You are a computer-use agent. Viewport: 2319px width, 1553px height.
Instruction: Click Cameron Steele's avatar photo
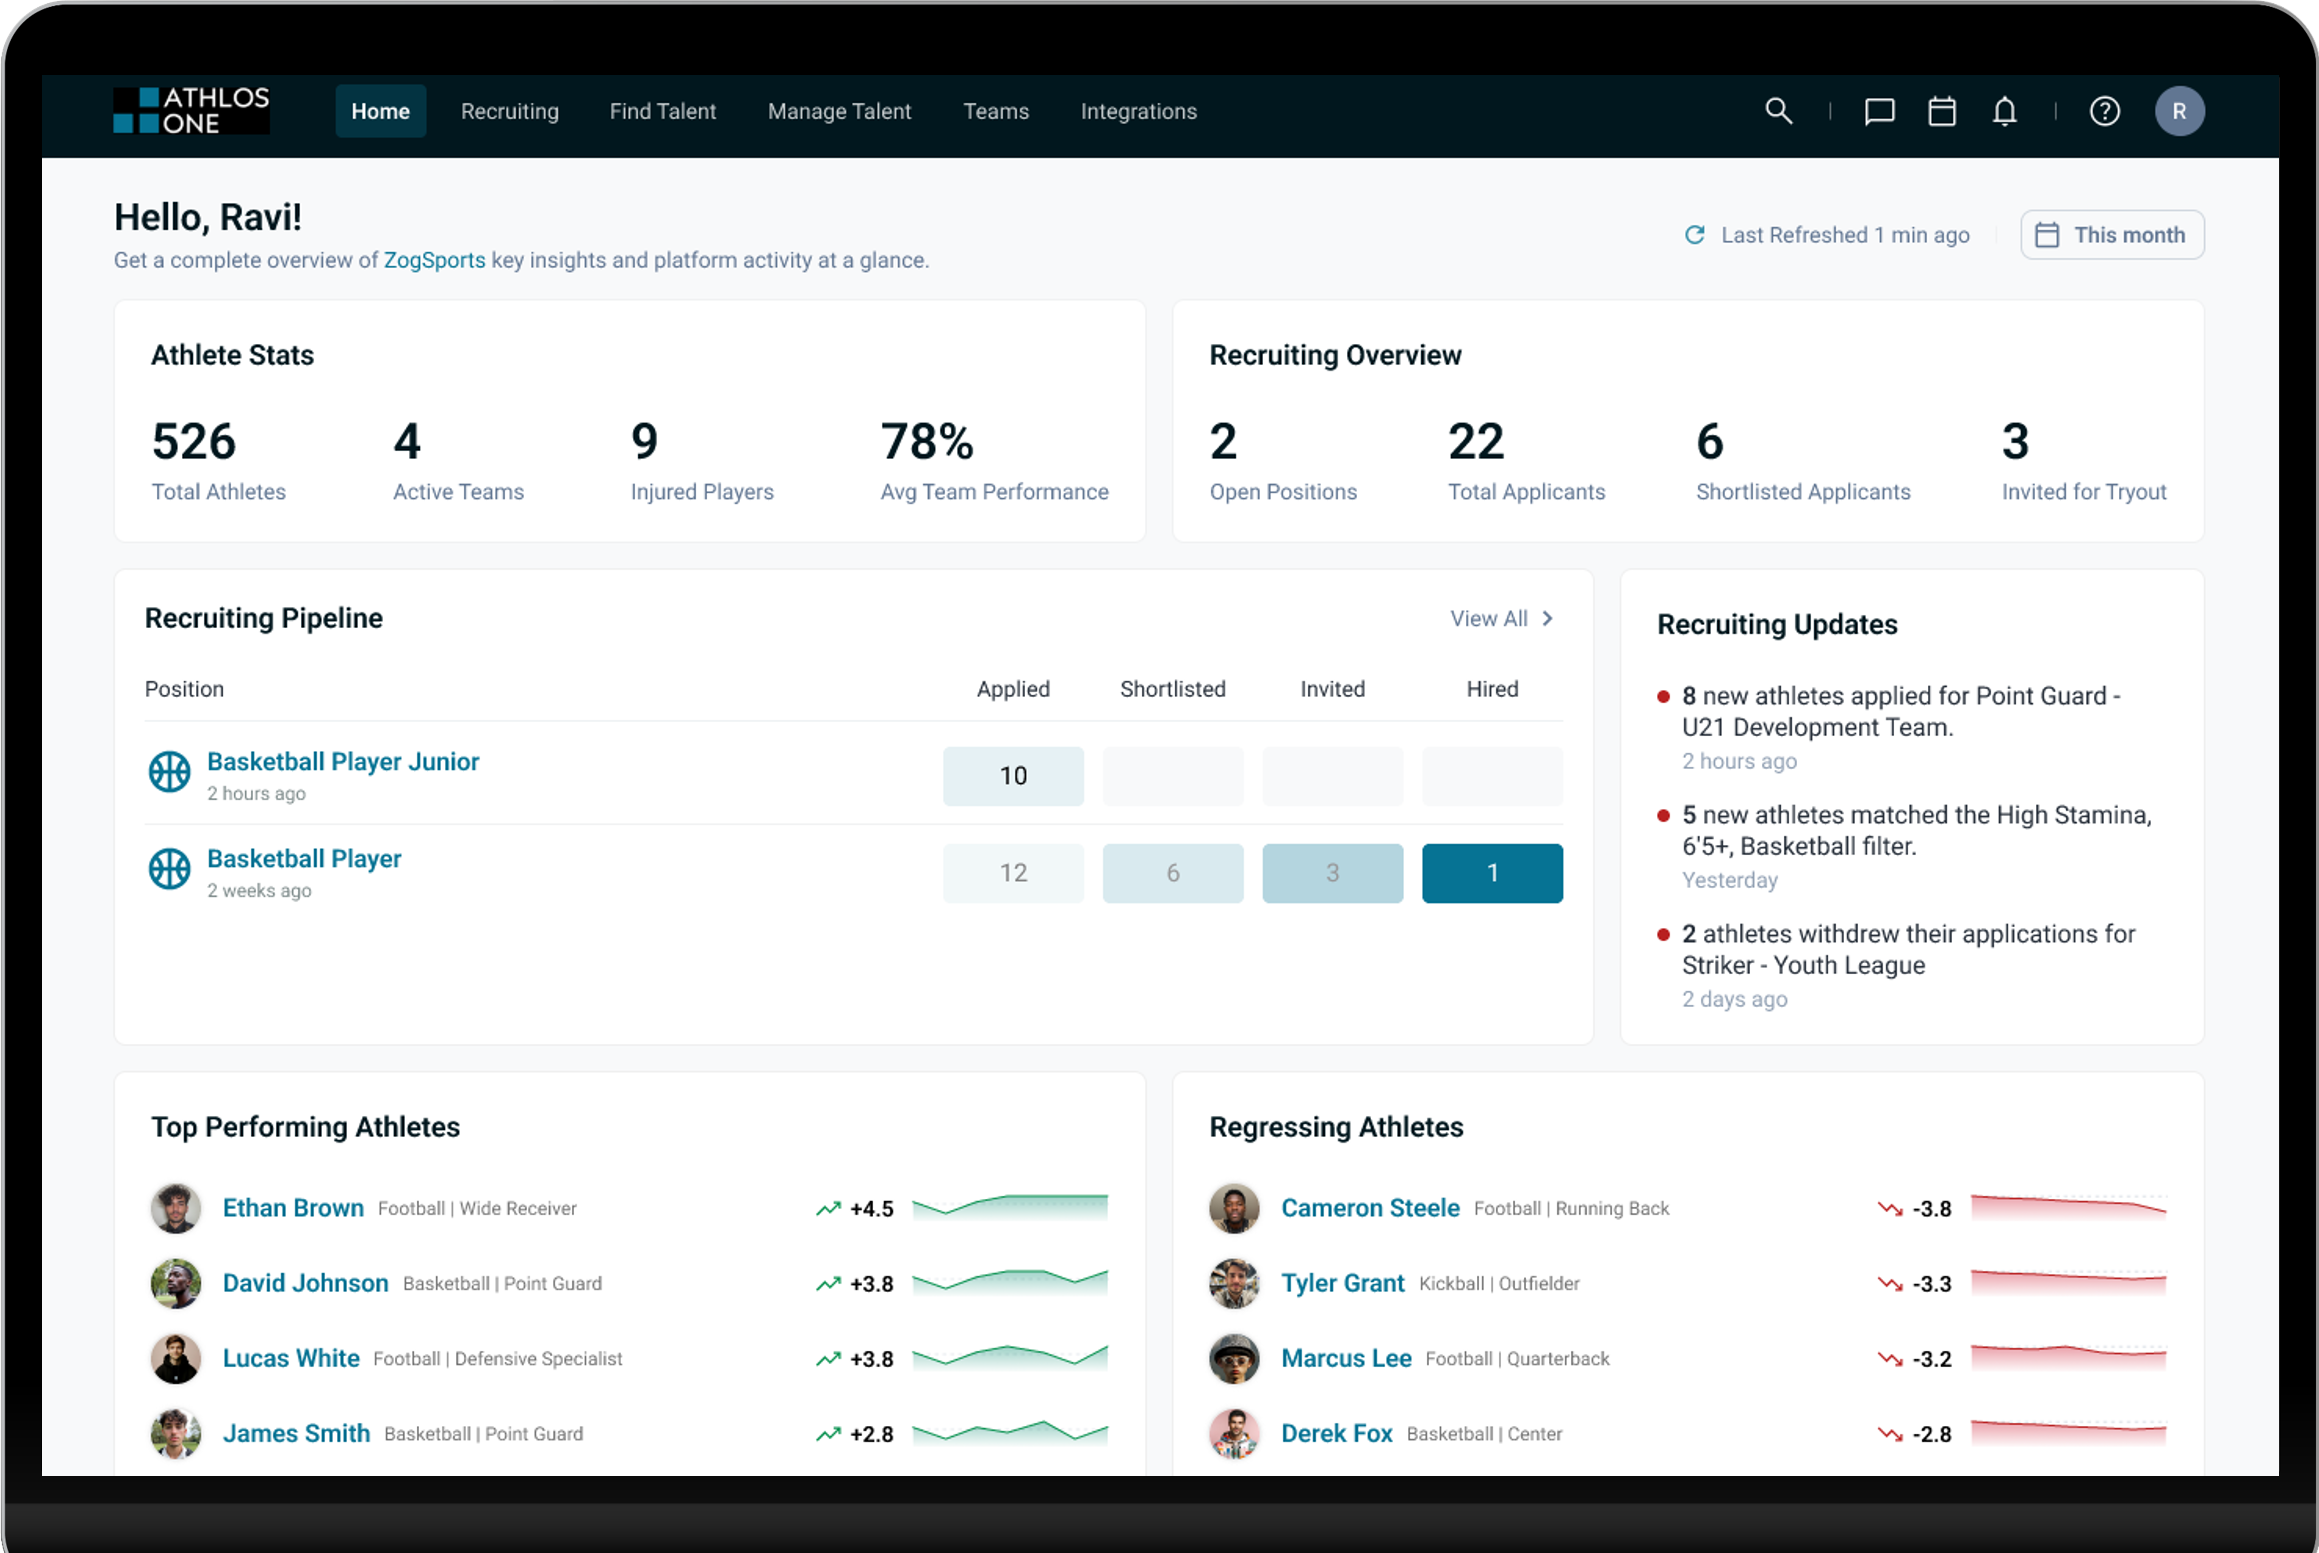1234,1208
